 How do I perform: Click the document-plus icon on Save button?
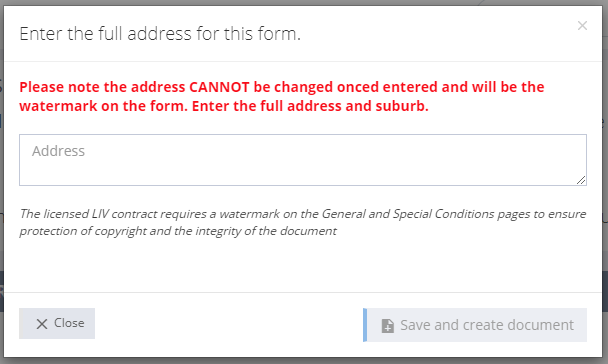pyautogui.click(x=387, y=326)
